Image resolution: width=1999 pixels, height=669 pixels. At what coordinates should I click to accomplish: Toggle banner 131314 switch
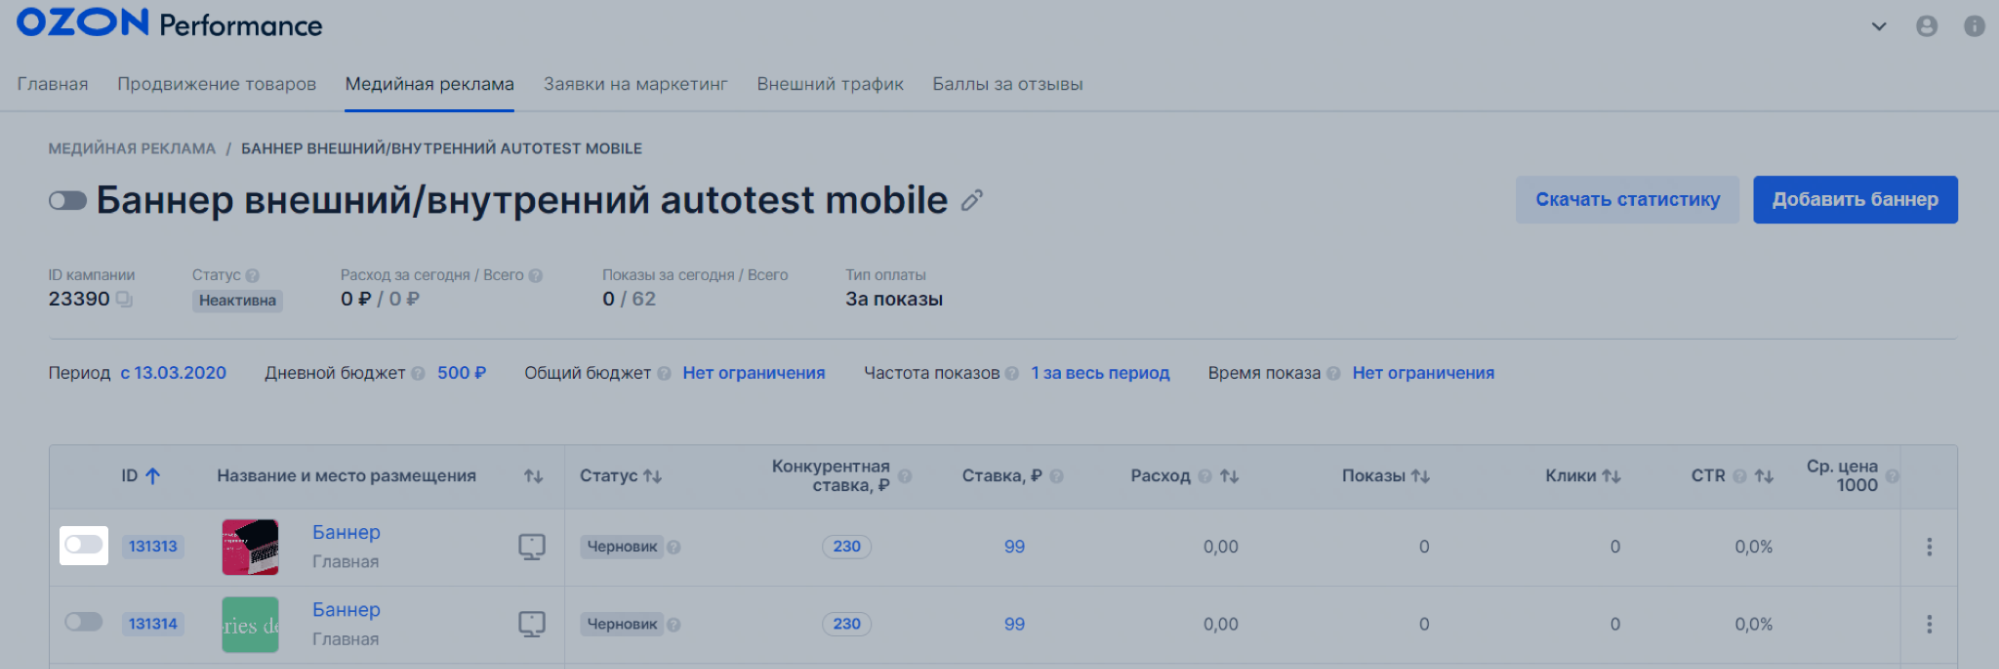[84, 622]
